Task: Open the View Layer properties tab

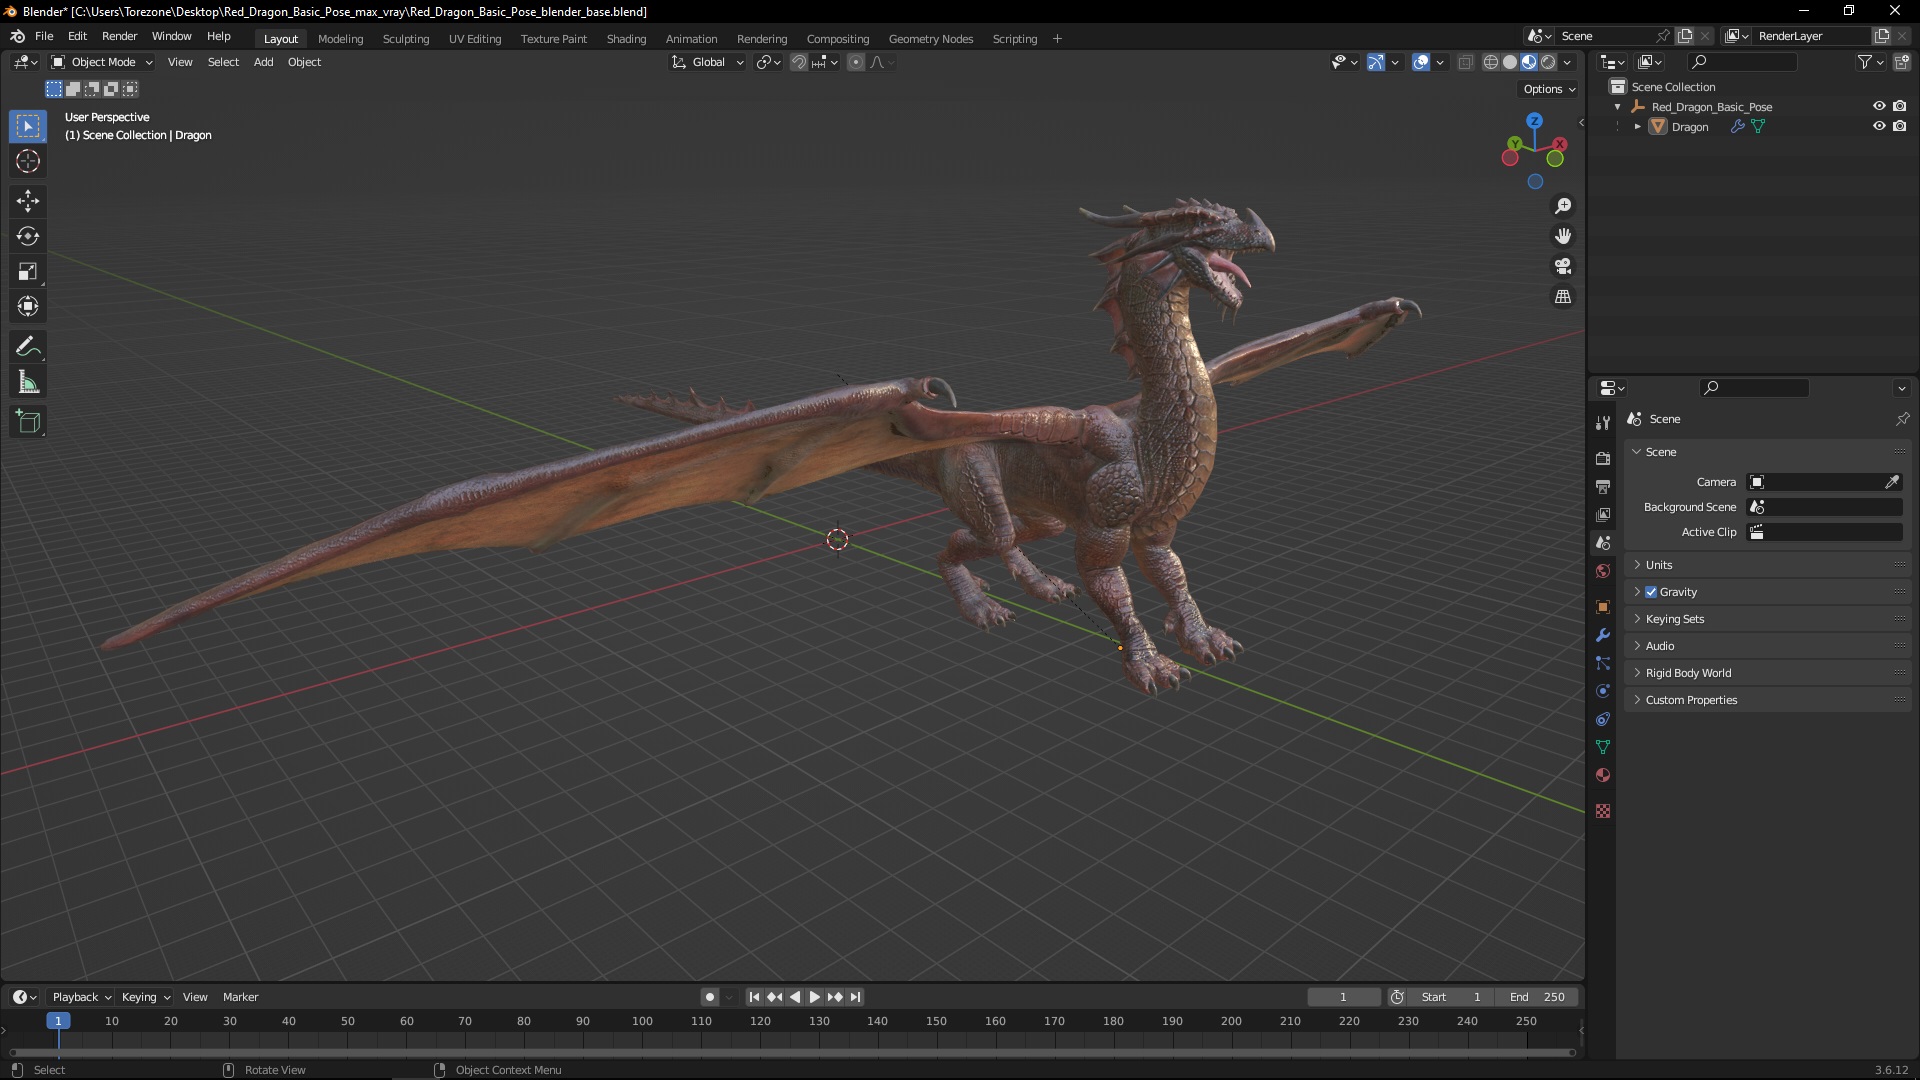Action: (x=1603, y=514)
